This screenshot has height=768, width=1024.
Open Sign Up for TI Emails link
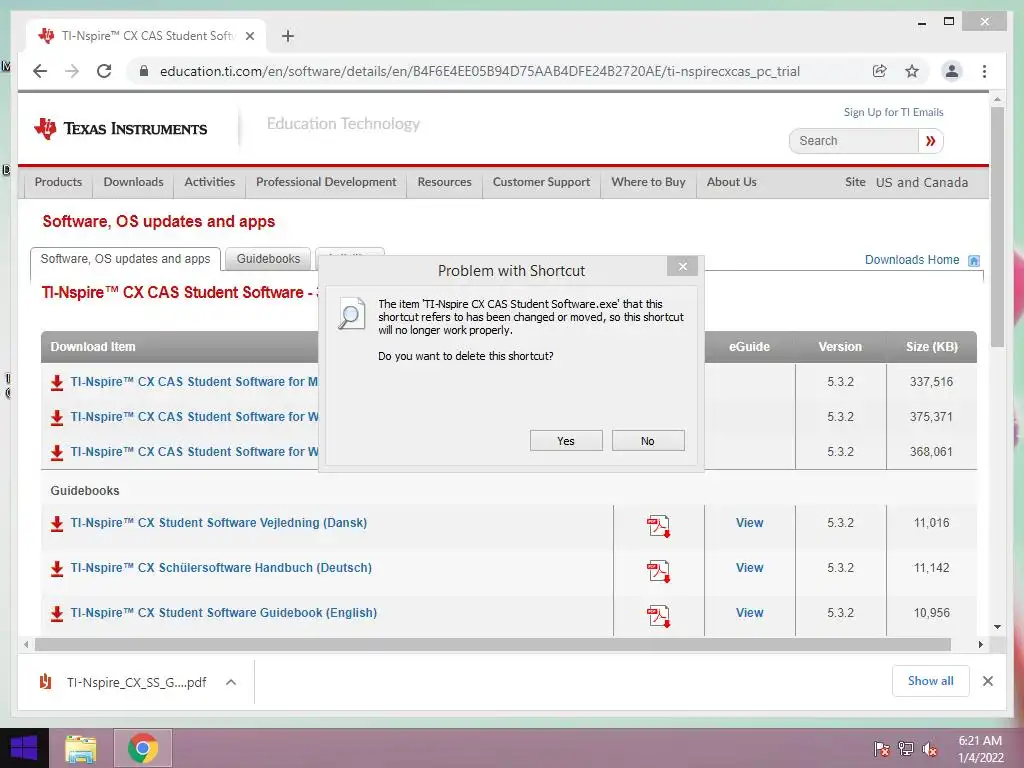pos(893,112)
